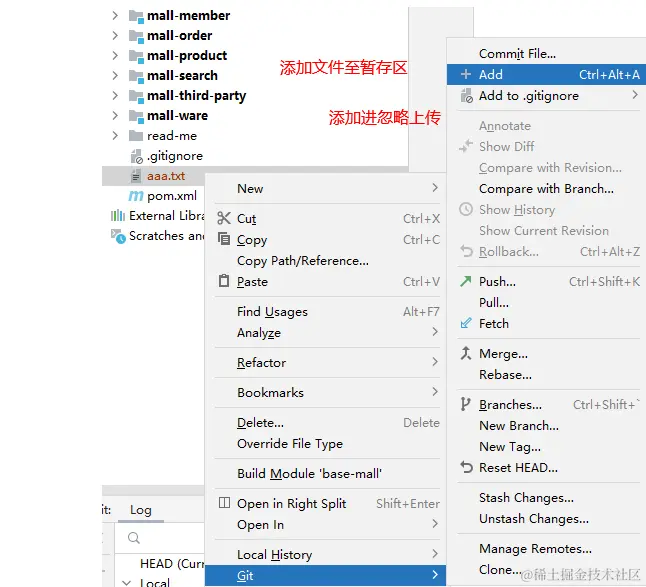Click the search magnifier in Log panel
Image resolution: width=646 pixels, height=587 pixels.
click(133, 537)
